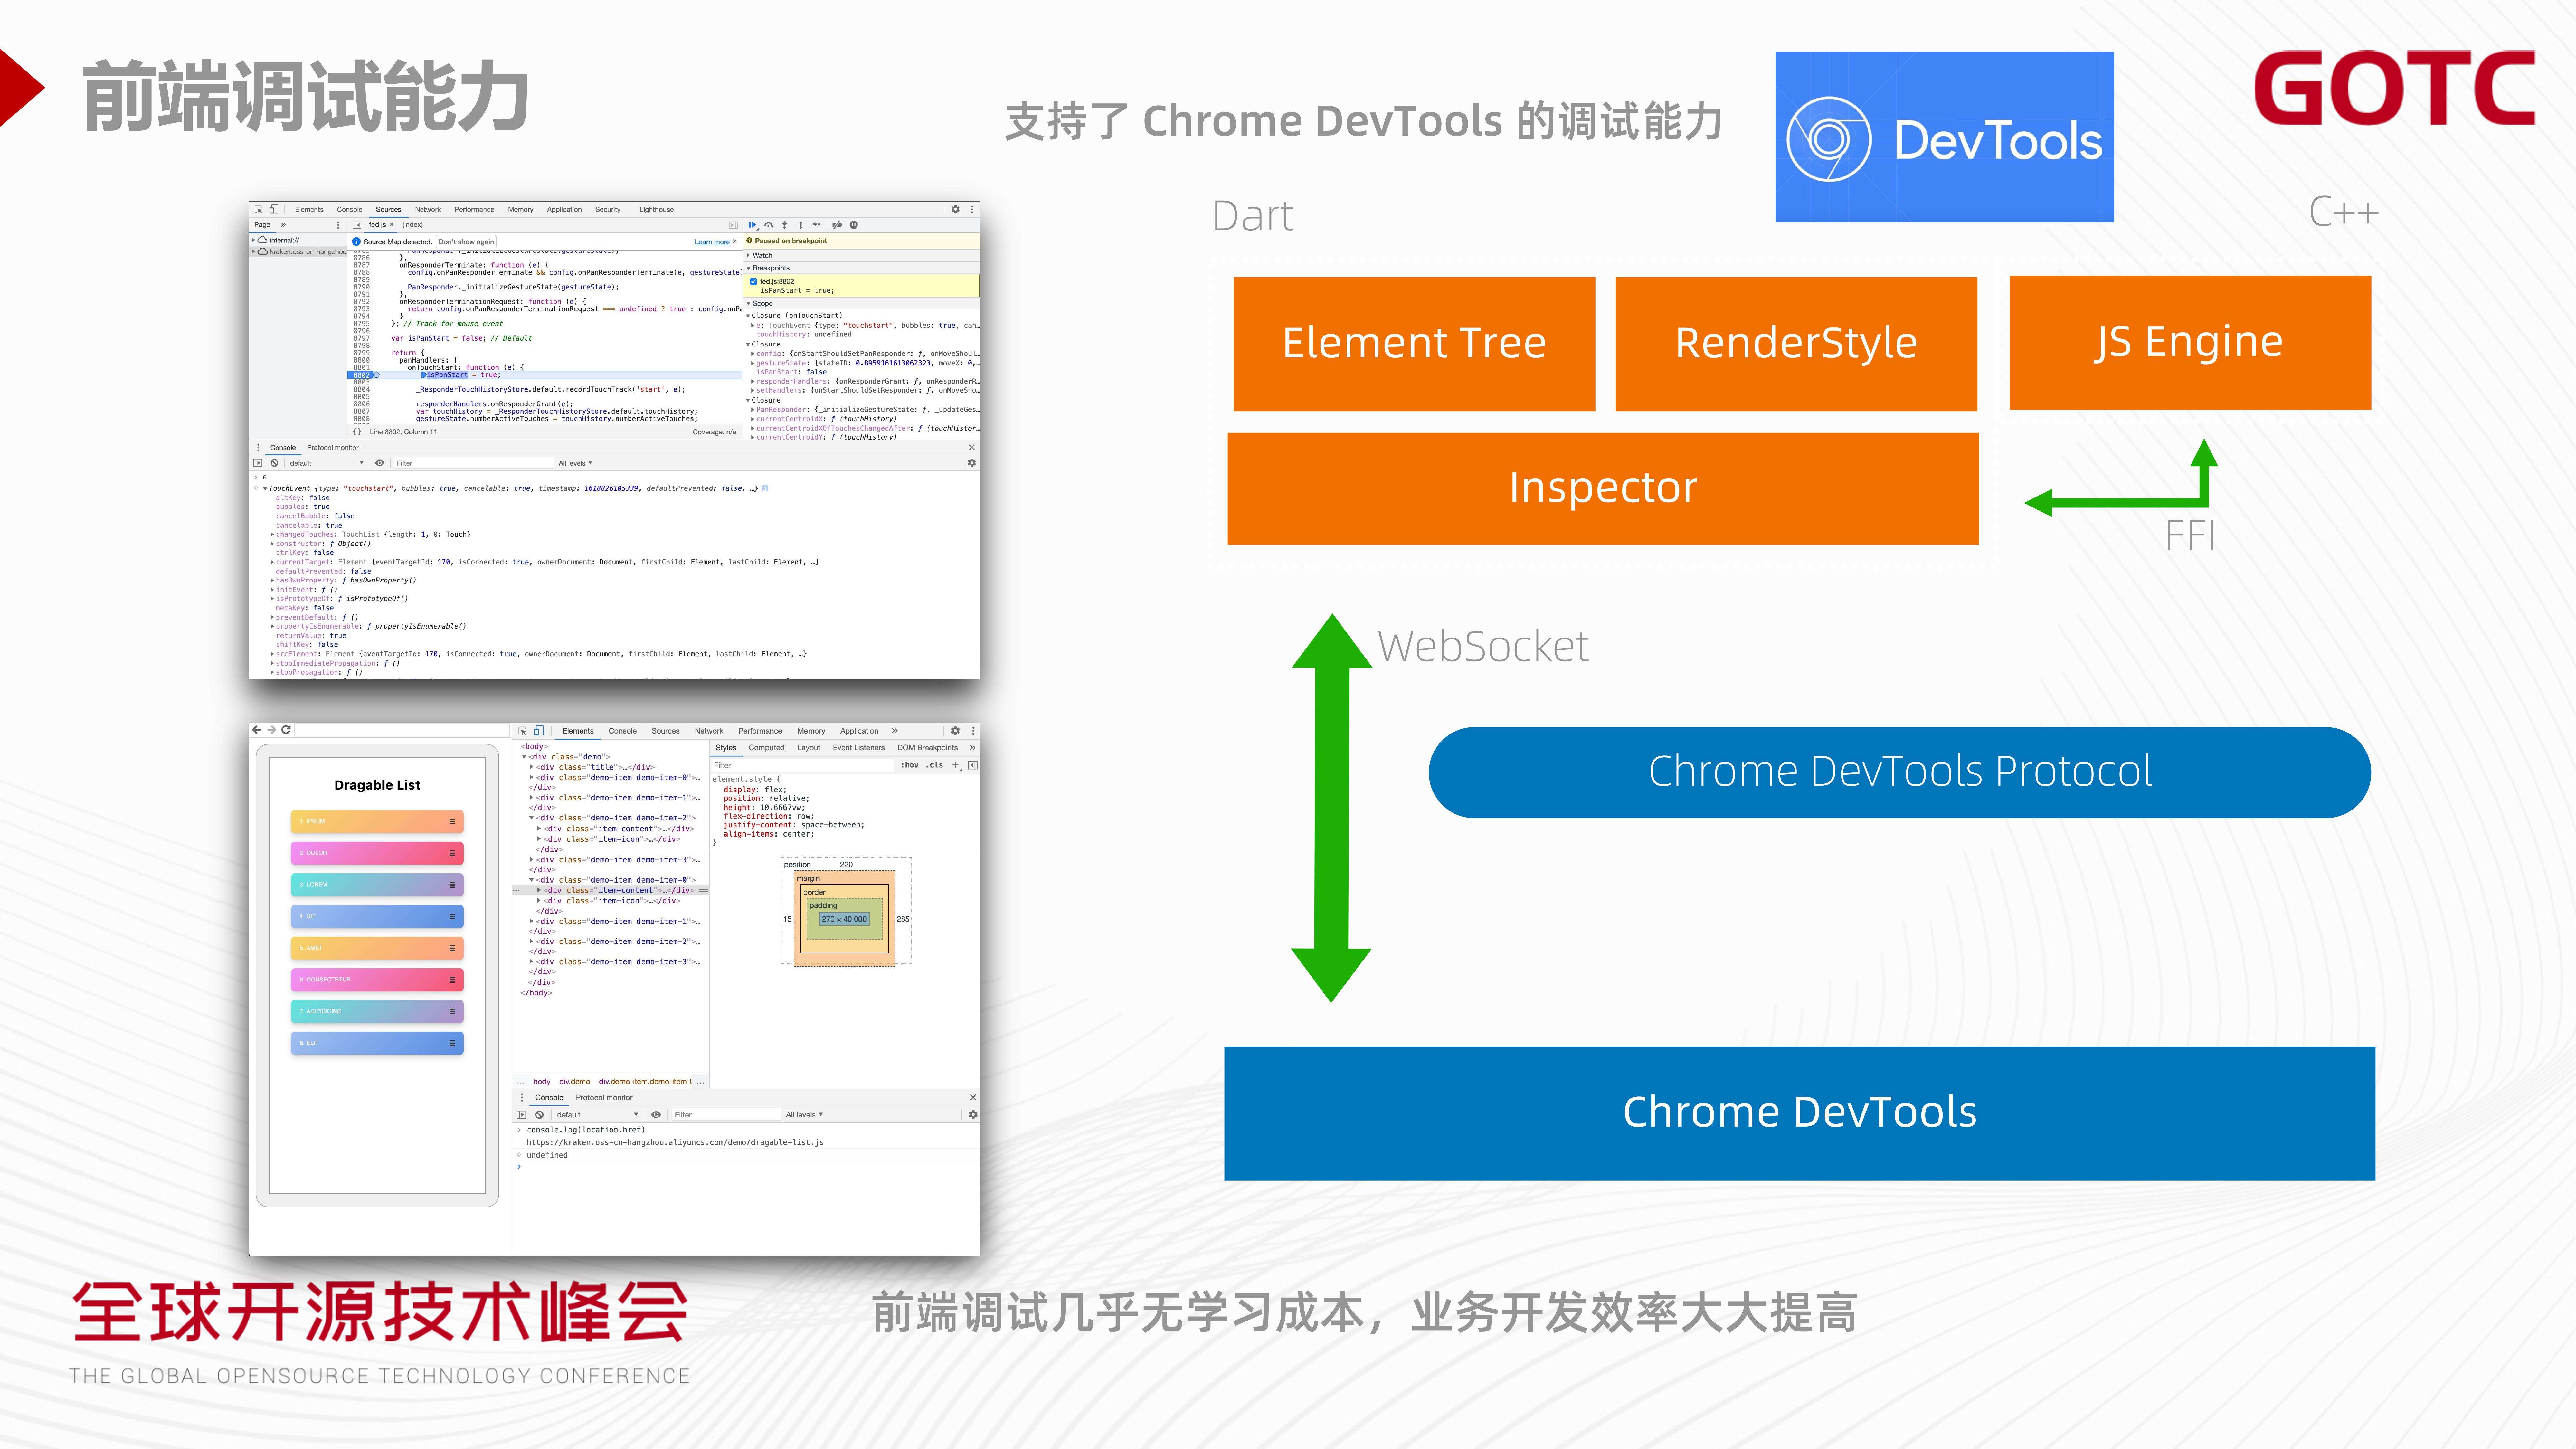Image resolution: width=2576 pixels, height=1449 pixels.
Task: Click the Don't show again button
Action: pos(466,242)
